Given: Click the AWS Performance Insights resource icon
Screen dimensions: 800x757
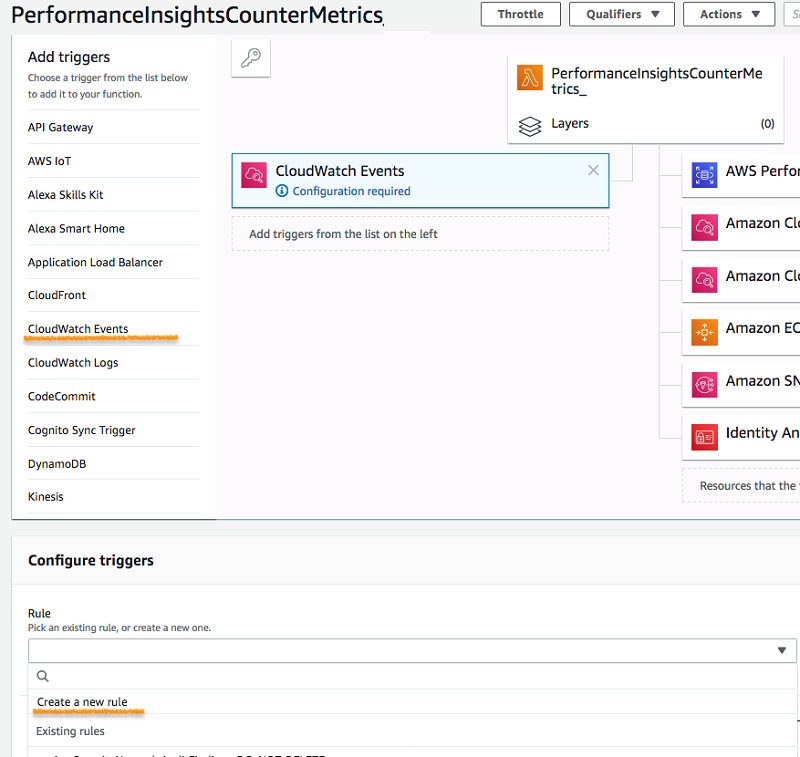Looking at the screenshot, I should 705,174.
